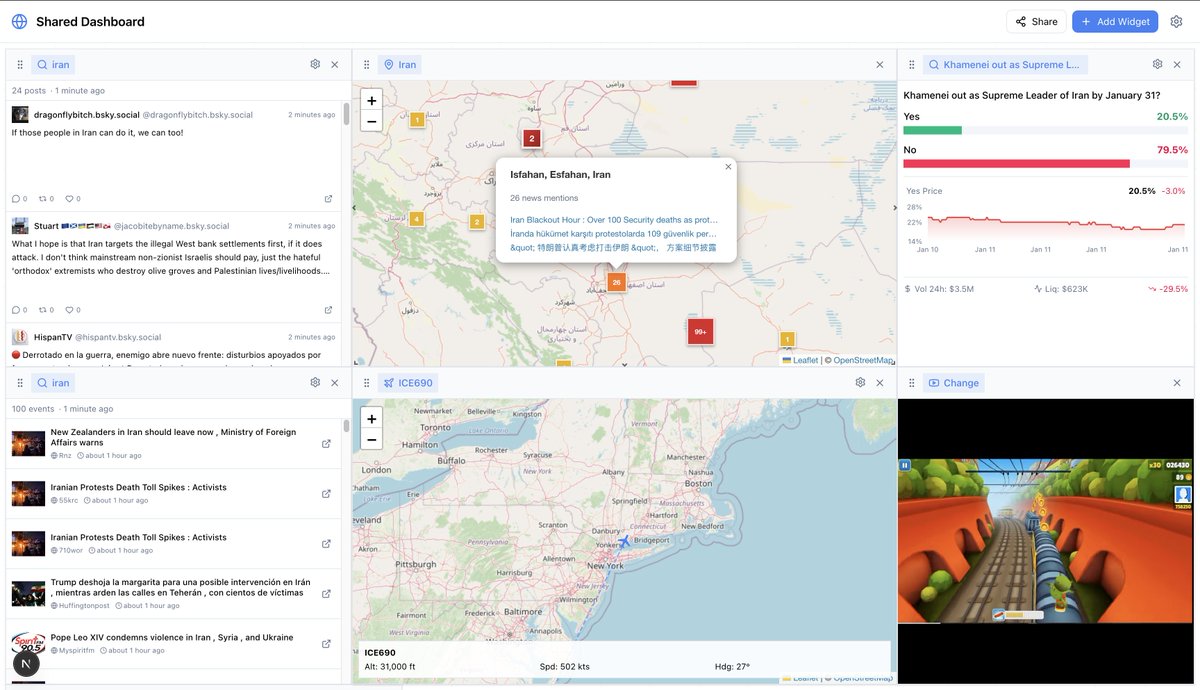Click the events widget scrollbar
This screenshot has height=690, width=1200.
[347, 427]
